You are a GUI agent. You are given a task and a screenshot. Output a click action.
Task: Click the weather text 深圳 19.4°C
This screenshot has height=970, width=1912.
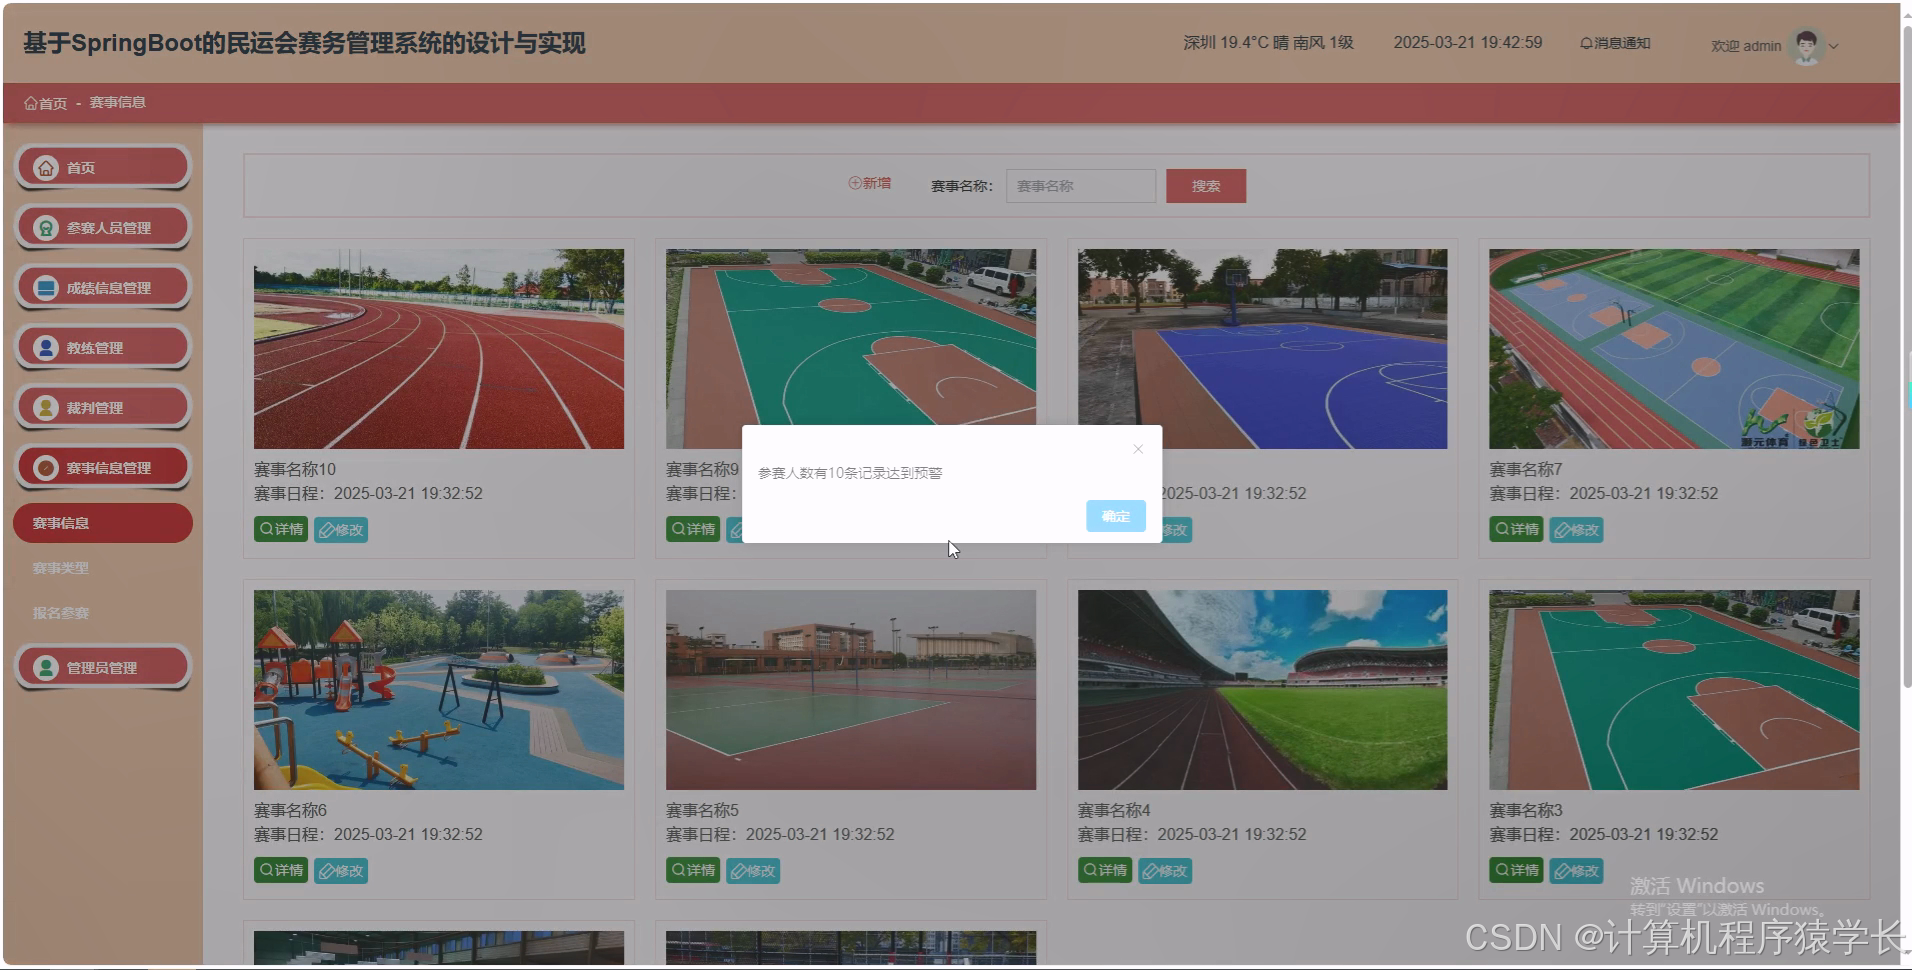(x=1268, y=43)
